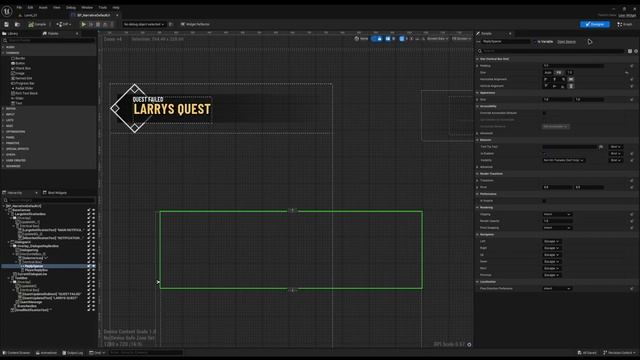Viewport: 640px width, 360px height.
Task: Compile the widget blueprint
Action: click(37, 24)
